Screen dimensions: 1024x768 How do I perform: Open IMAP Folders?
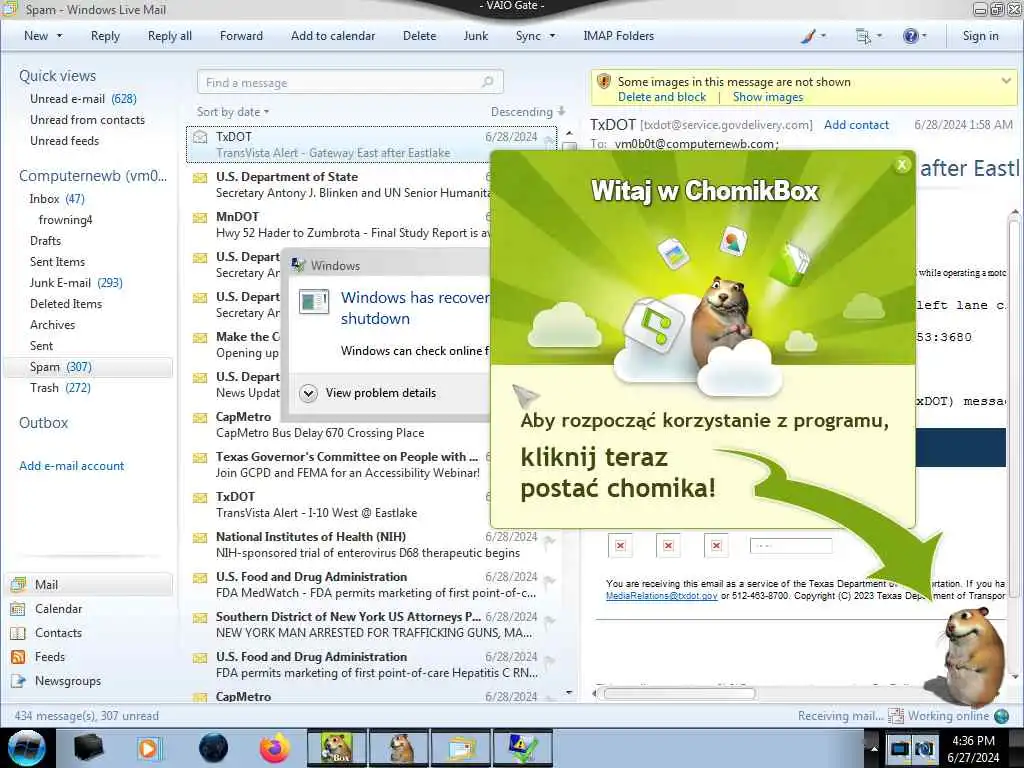pos(618,36)
